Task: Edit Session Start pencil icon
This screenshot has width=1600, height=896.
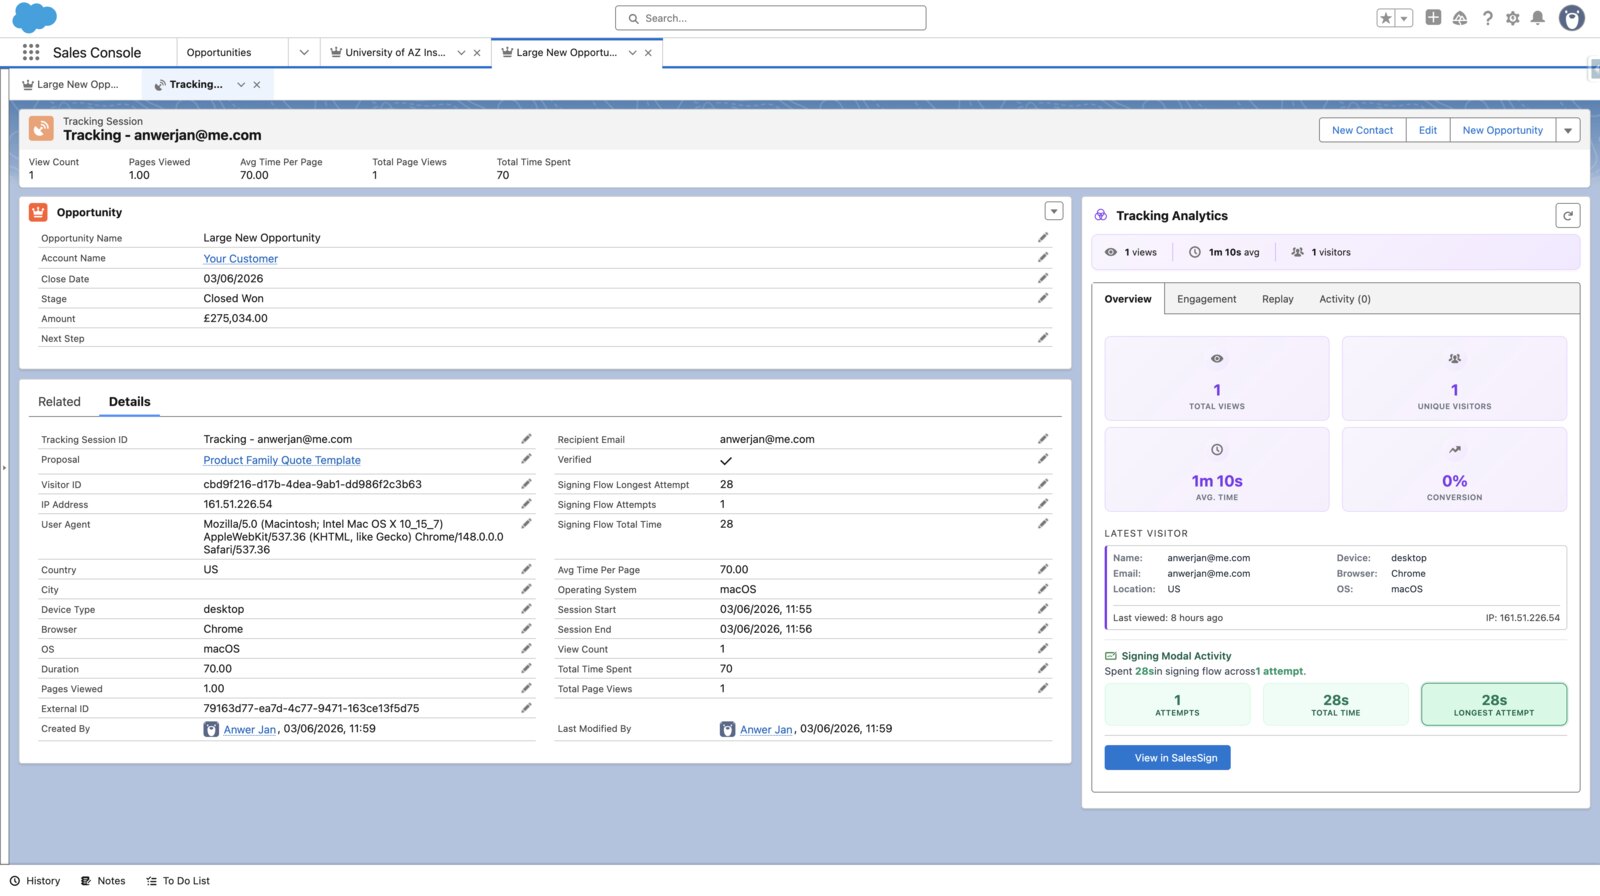Action: (x=1042, y=609)
